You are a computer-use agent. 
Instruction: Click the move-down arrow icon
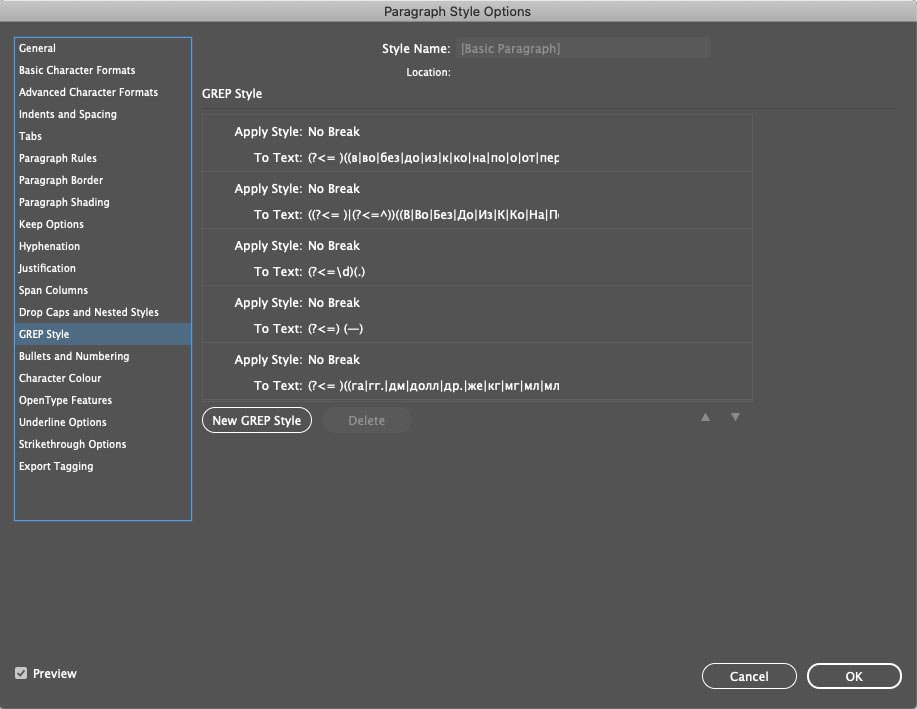(x=735, y=417)
